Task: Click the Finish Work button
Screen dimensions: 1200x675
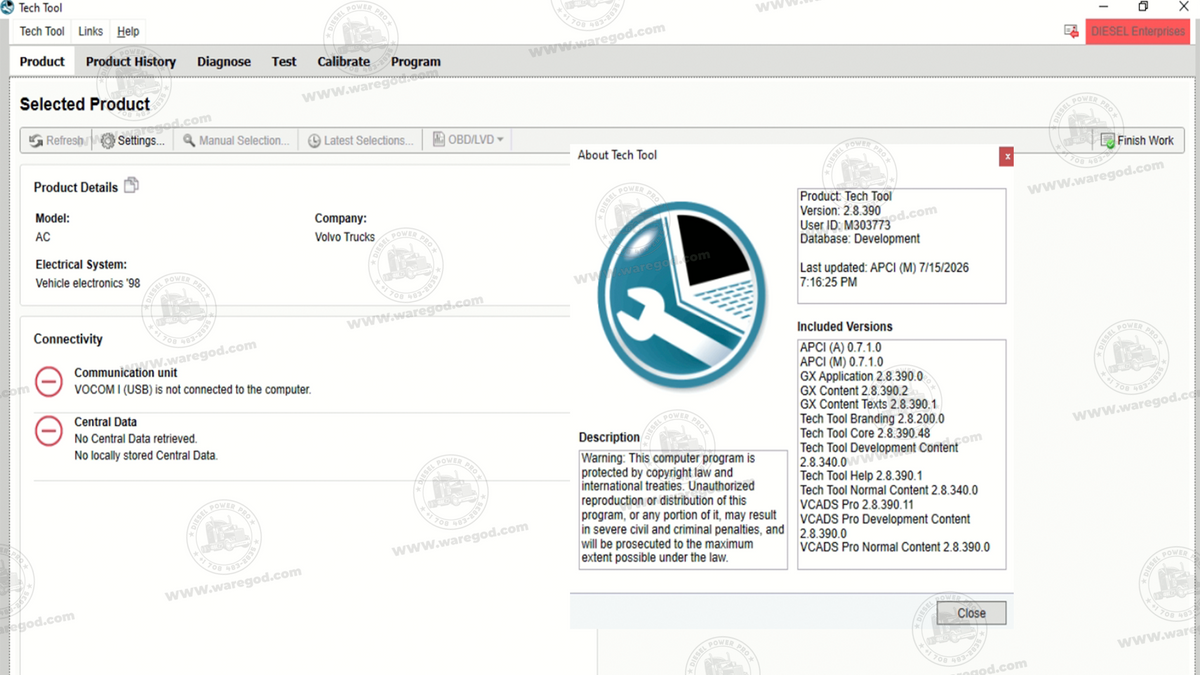Action: coord(1137,141)
